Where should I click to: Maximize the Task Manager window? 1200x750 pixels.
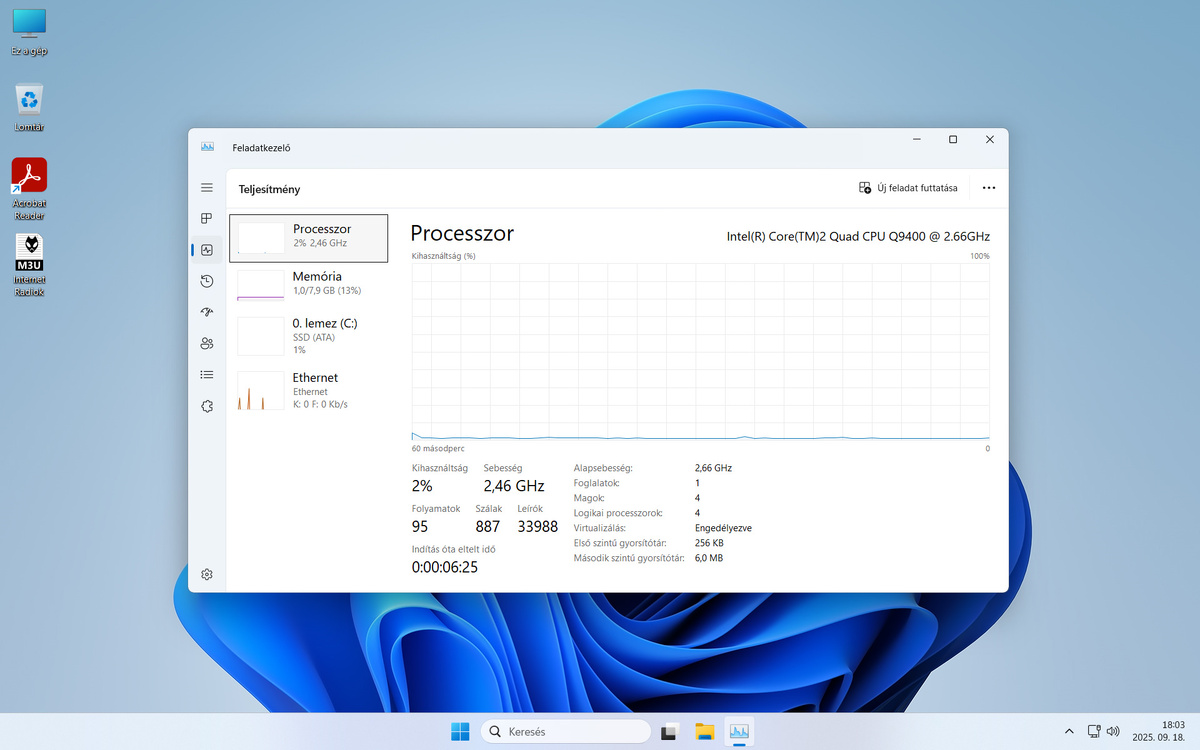(953, 139)
